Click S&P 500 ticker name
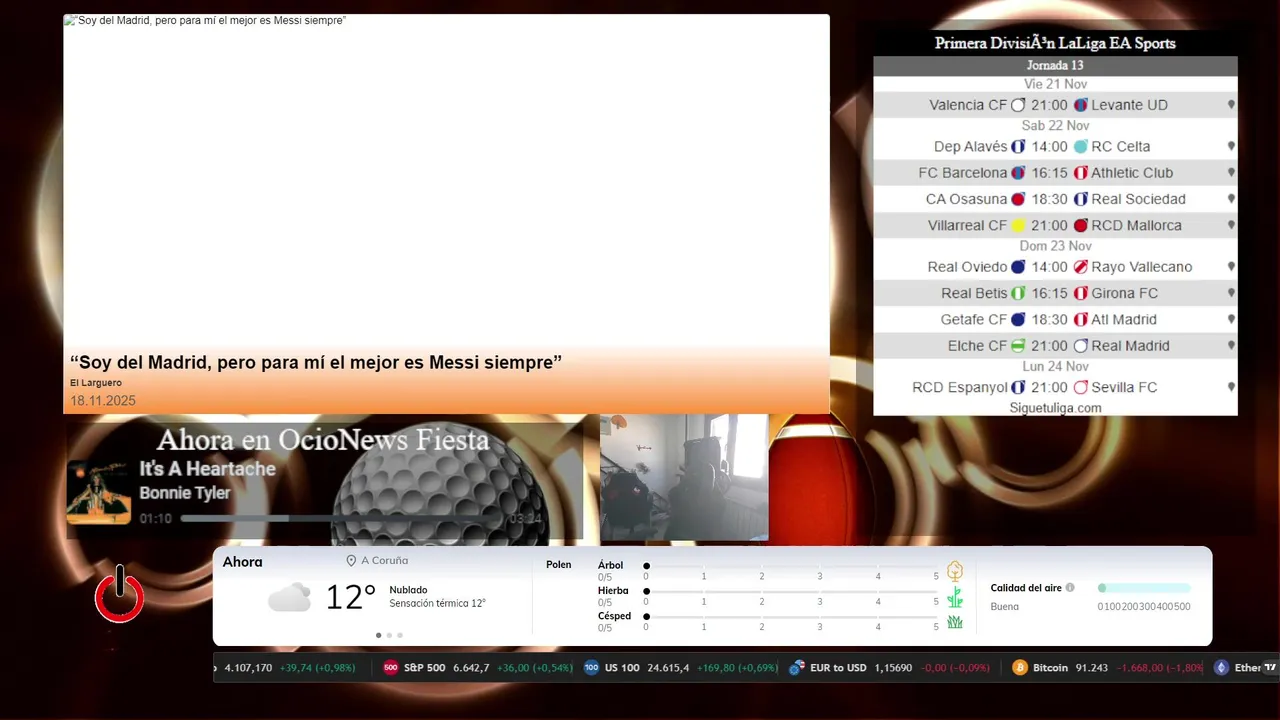This screenshot has width=1280, height=720. (x=425, y=668)
